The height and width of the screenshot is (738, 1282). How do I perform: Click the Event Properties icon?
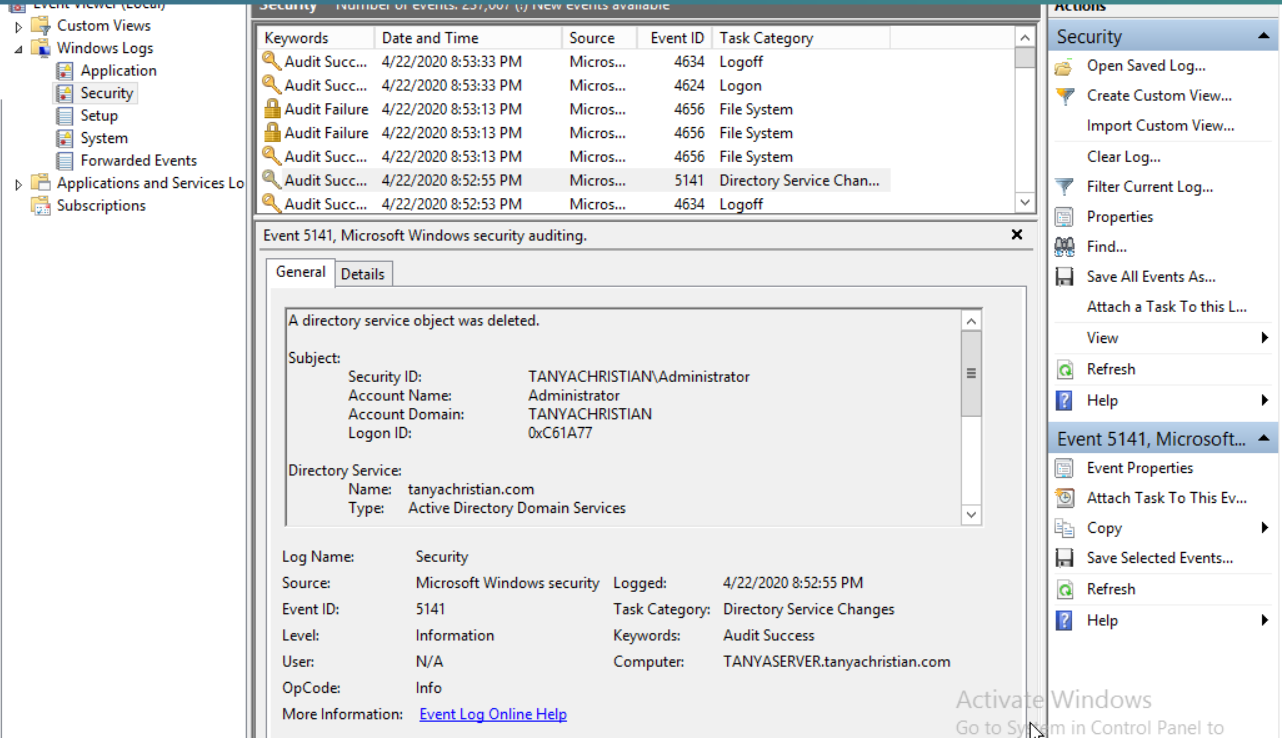click(x=1064, y=468)
